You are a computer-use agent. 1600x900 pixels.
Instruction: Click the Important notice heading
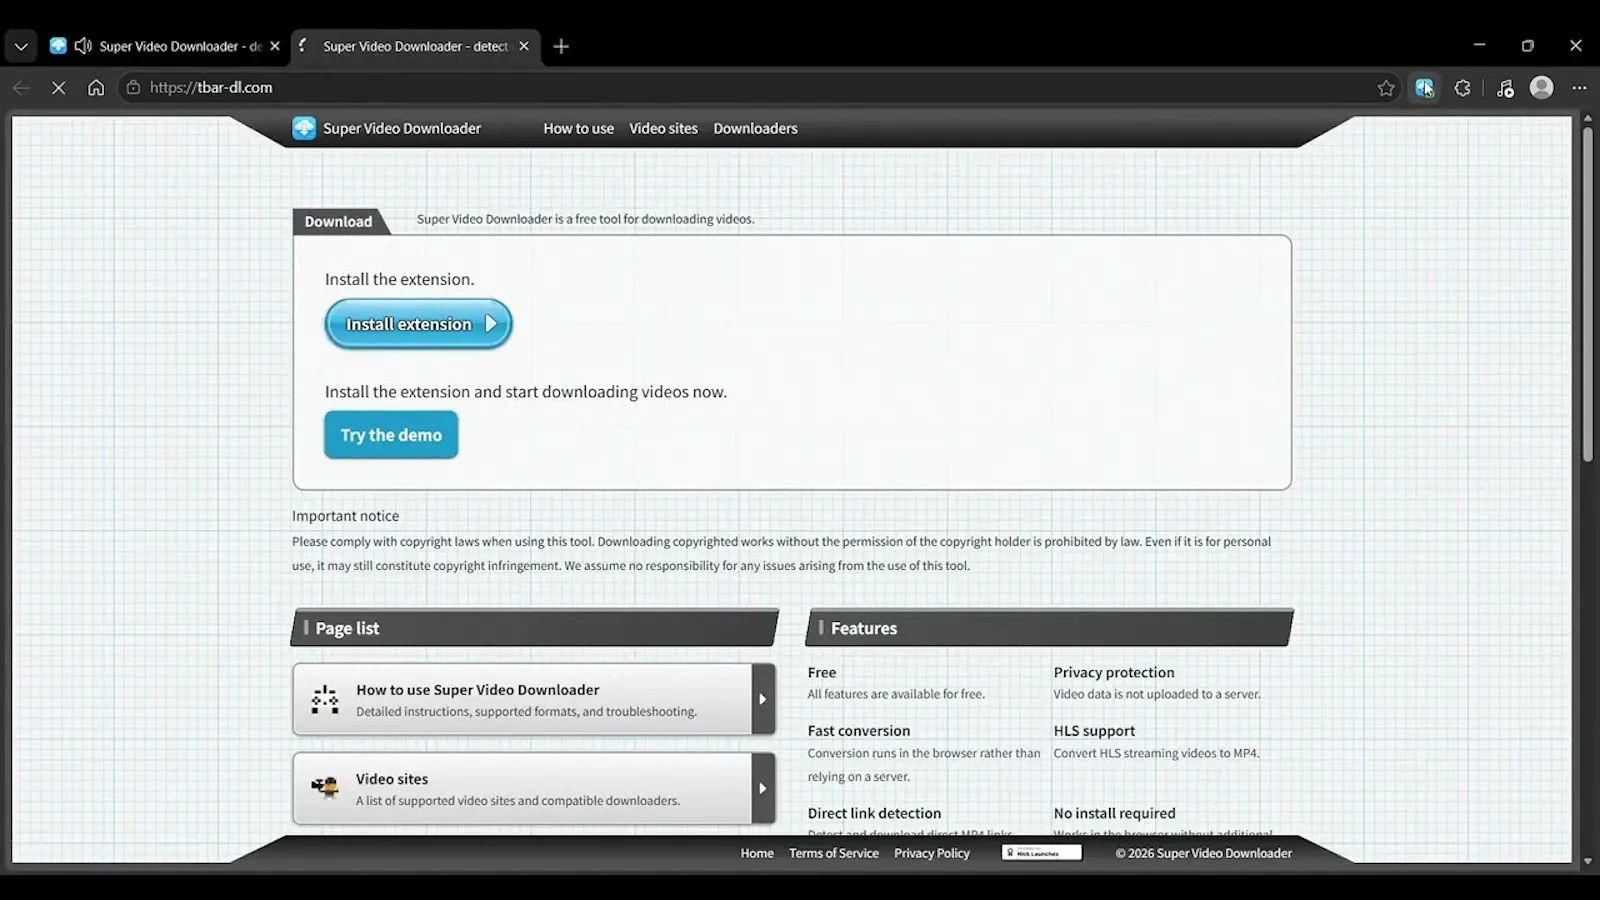[345, 516]
